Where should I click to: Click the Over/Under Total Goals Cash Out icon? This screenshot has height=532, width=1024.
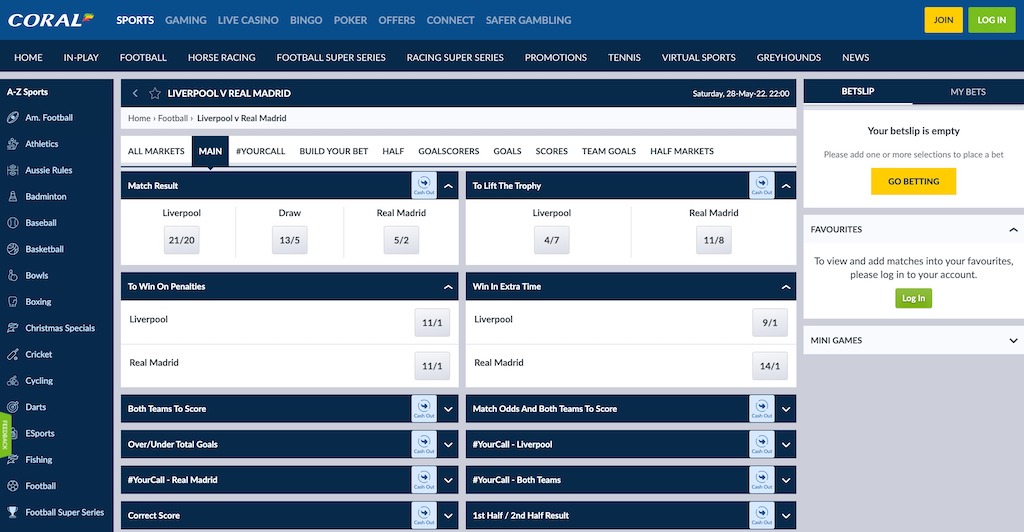424,444
